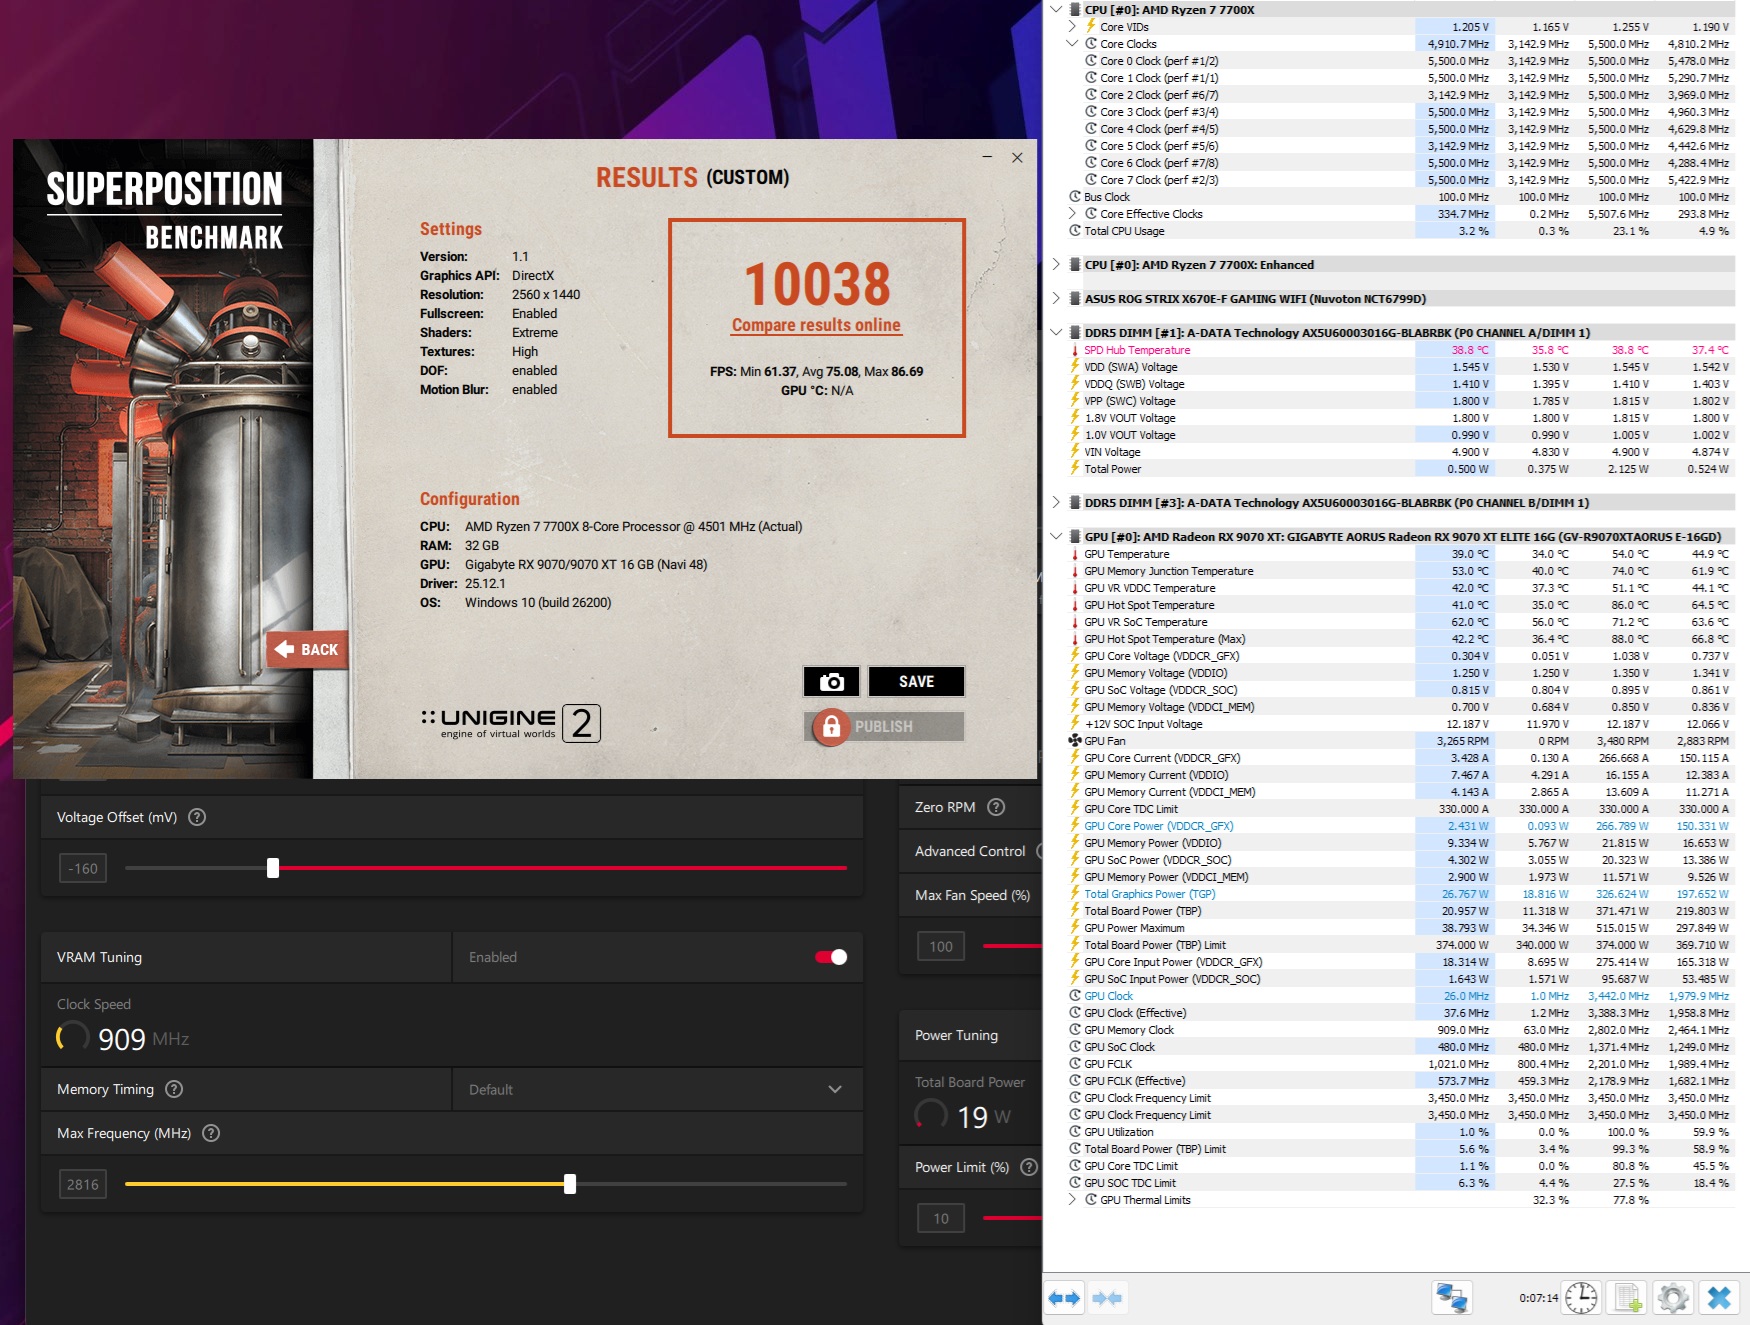Click the locked PUBLISH button
Viewport: 1750px width, 1325px height.
point(884,727)
